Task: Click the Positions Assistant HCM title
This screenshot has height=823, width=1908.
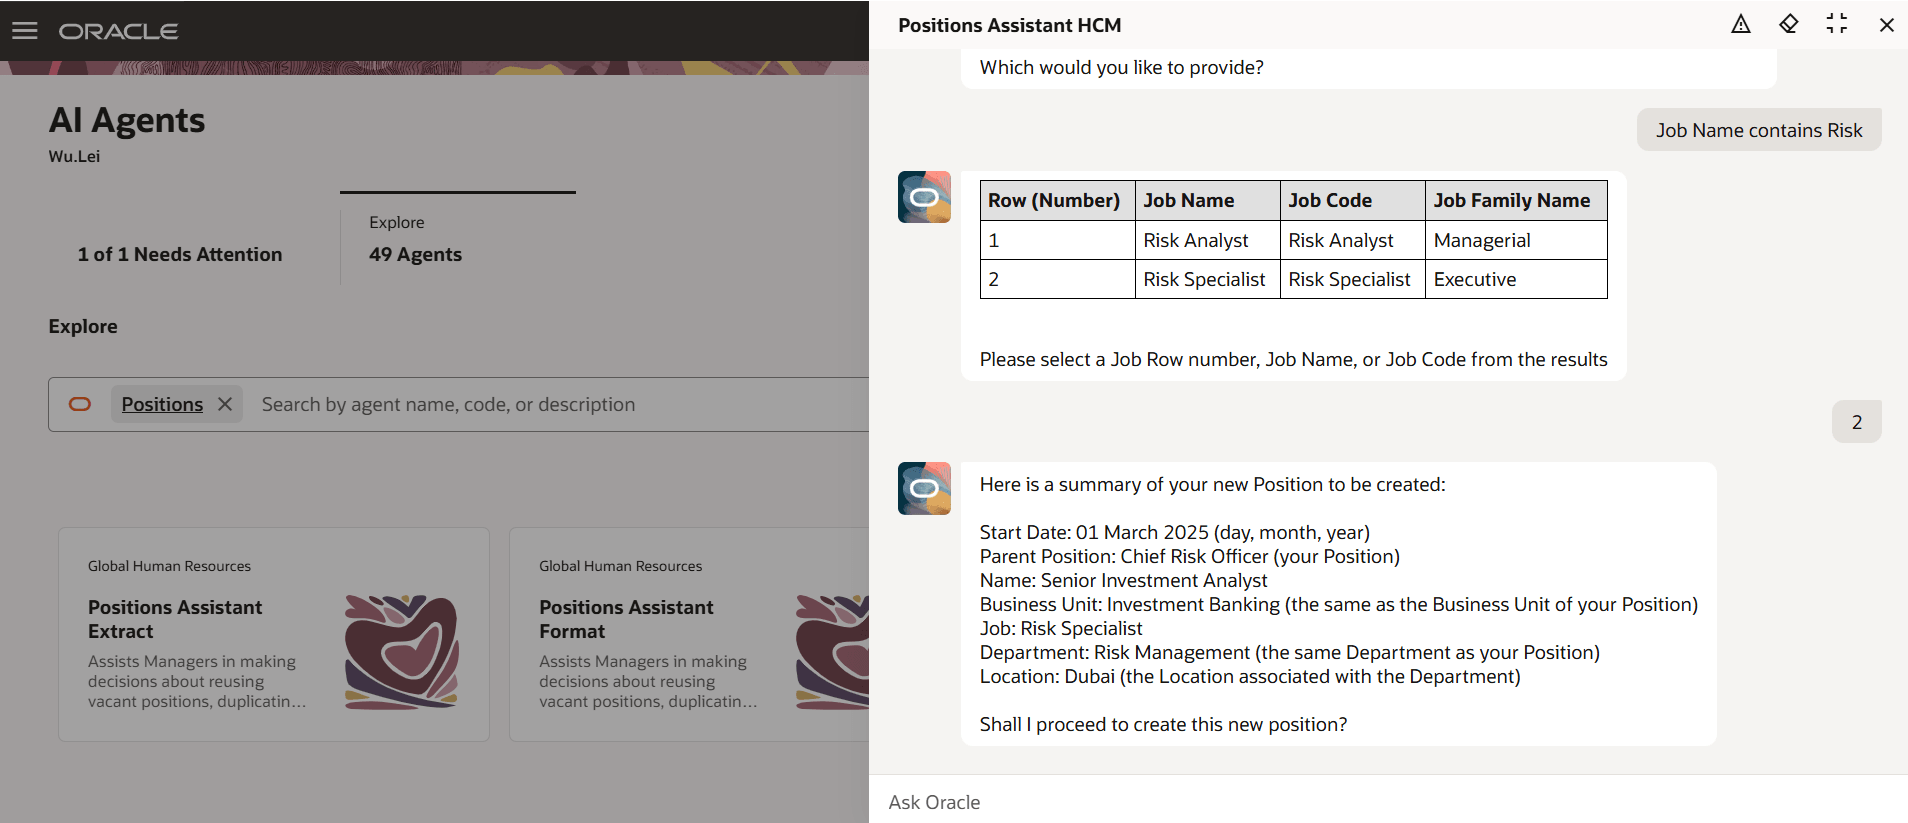Action: pos(1009,25)
